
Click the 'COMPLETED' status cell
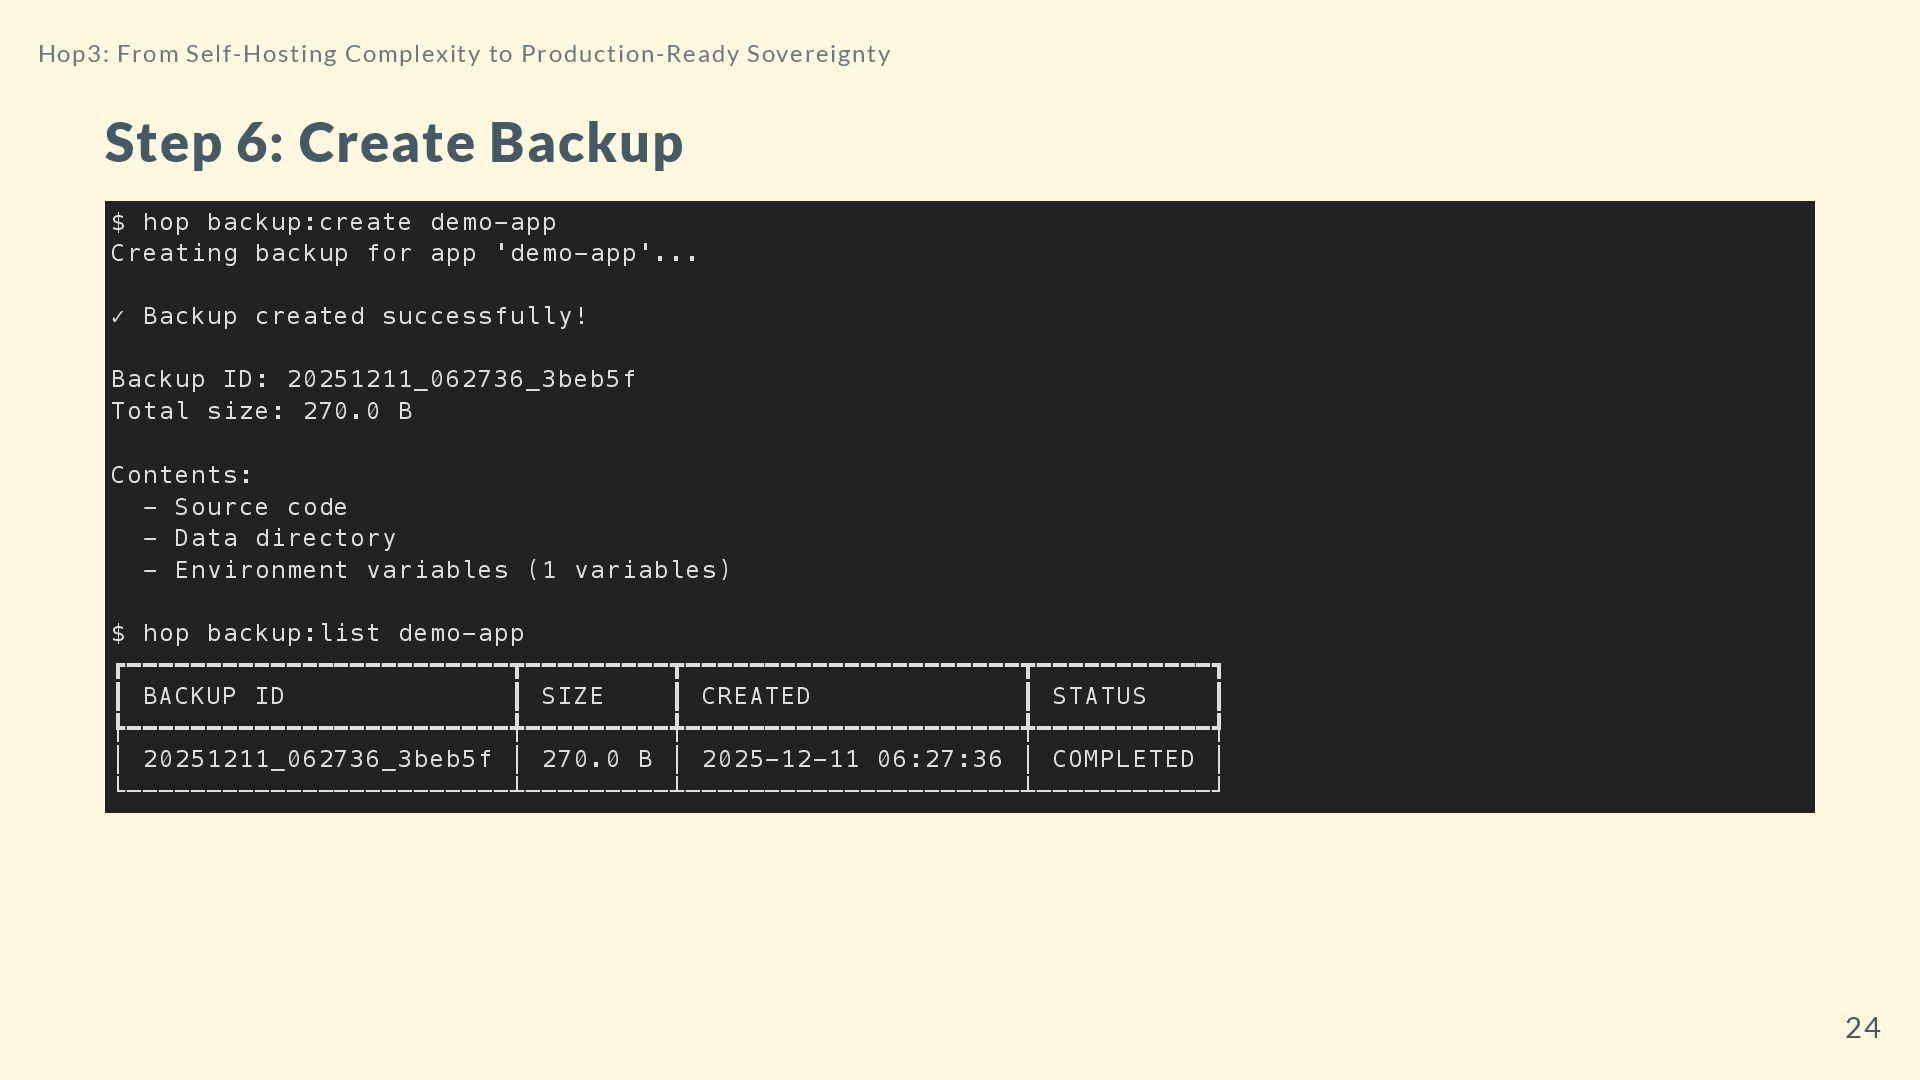click(x=1123, y=760)
